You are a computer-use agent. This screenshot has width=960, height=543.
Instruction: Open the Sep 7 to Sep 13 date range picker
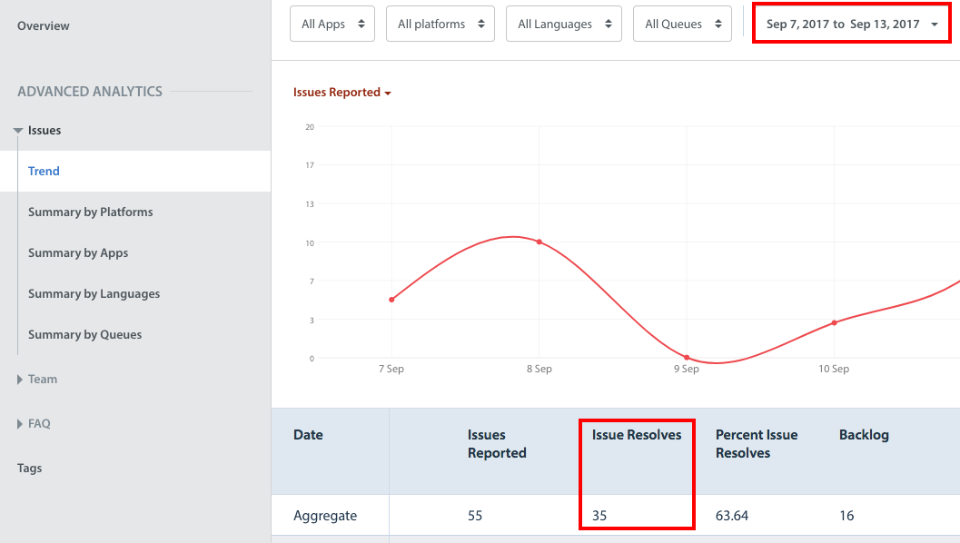pos(852,24)
